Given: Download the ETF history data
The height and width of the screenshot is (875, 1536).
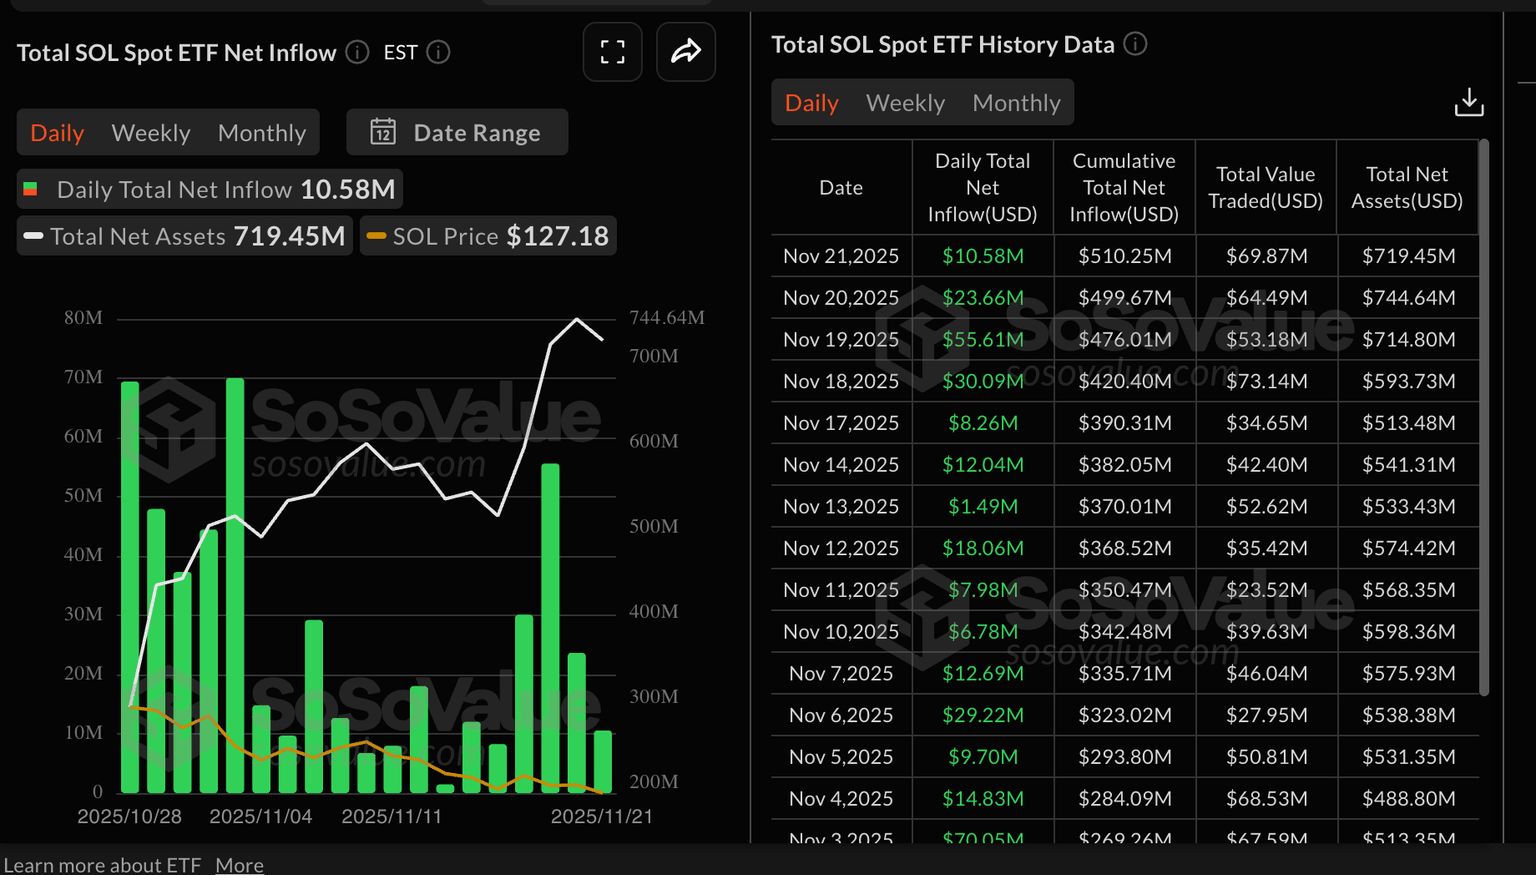Looking at the screenshot, I should [x=1468, y=102].
